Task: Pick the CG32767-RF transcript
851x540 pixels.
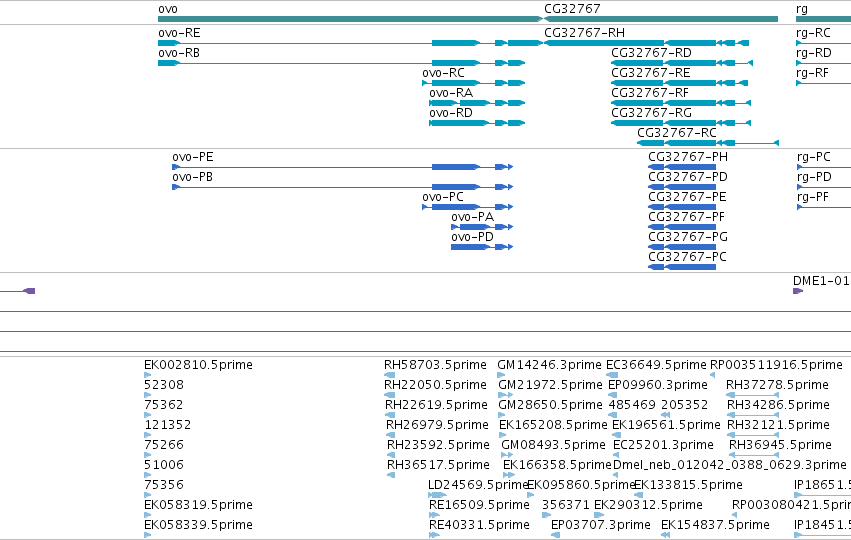Action: [x=681, y=103]
